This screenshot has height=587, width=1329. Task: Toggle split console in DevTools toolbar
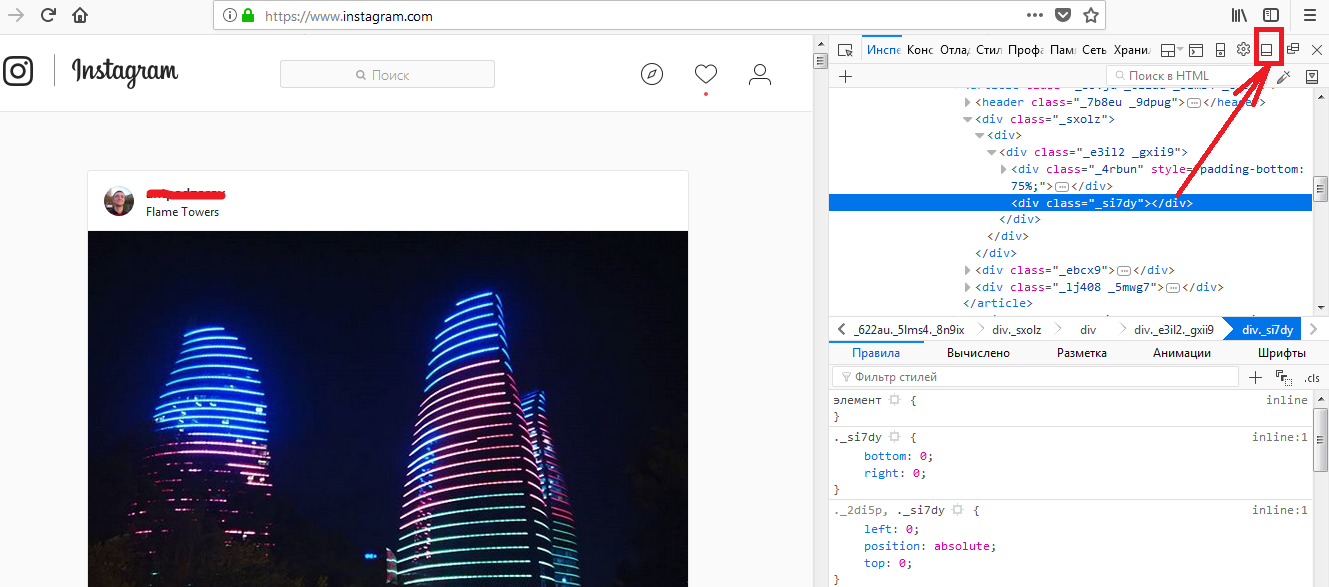coord(1195,50)
